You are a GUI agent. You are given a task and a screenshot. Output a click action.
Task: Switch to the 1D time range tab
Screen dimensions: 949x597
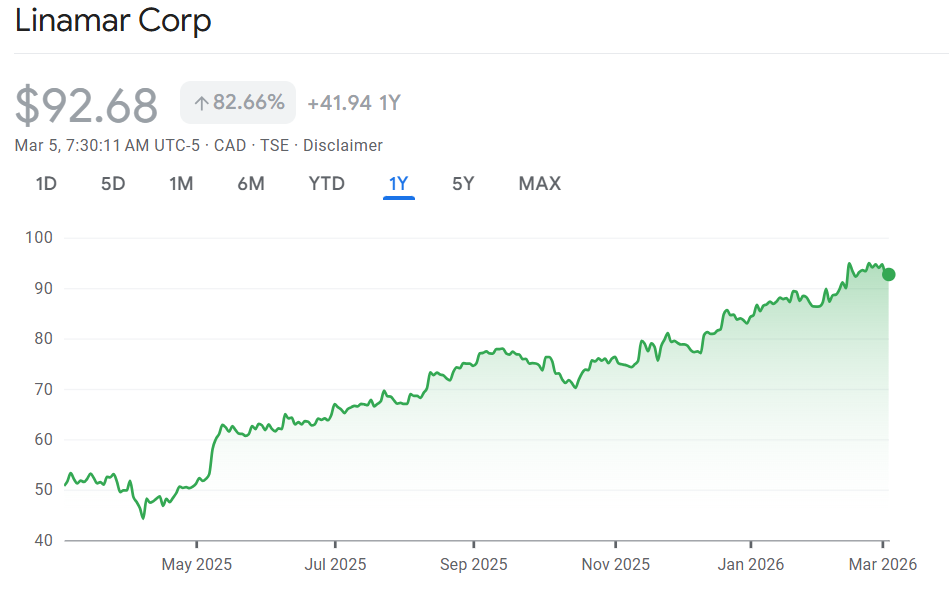46,184
